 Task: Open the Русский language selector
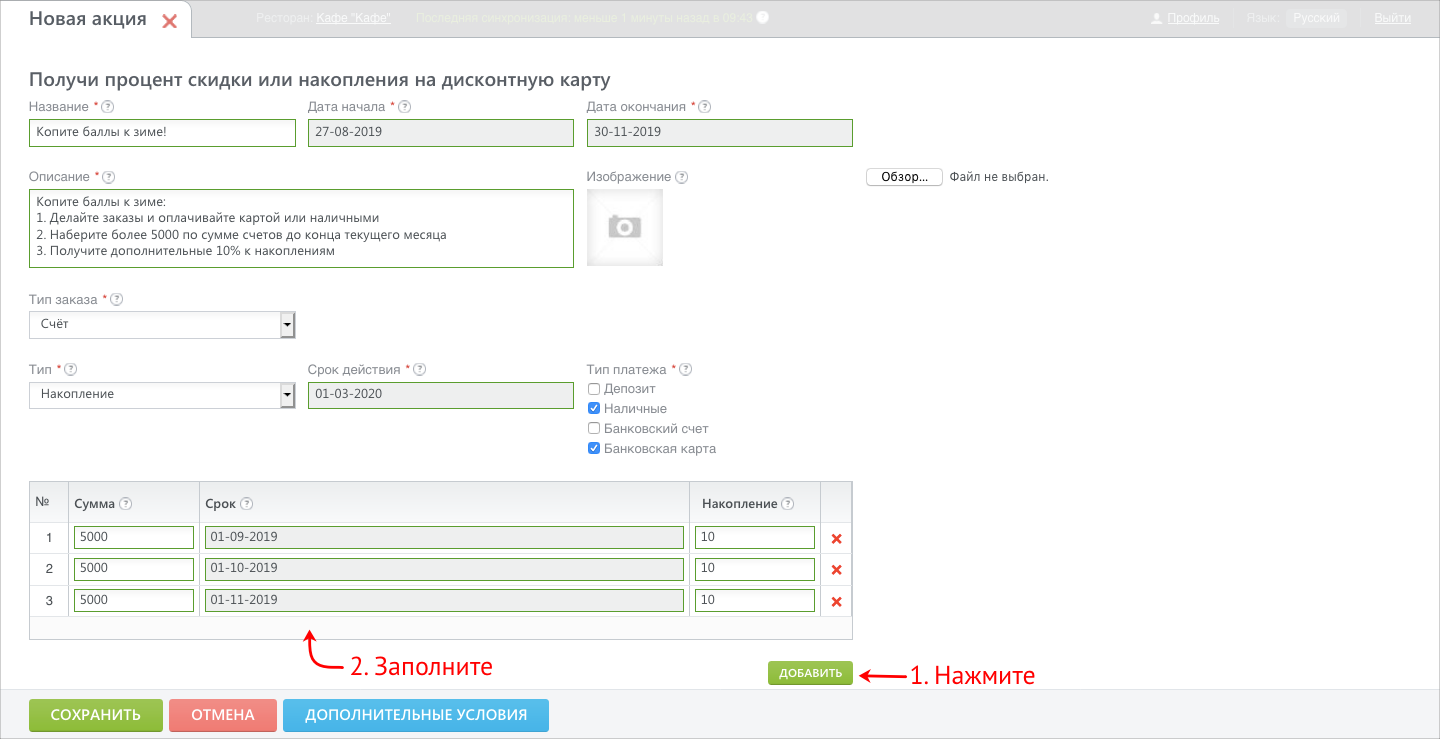click(1316, 18)
